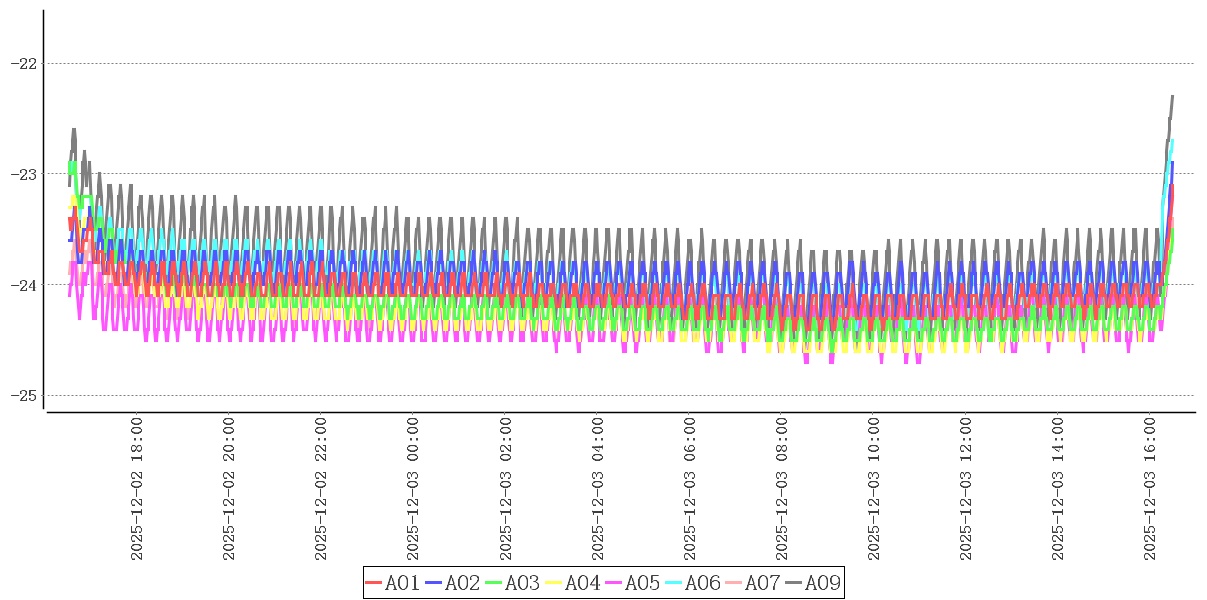Select the 2025-12-03 16:00 axis label

tap(1150, 490)
